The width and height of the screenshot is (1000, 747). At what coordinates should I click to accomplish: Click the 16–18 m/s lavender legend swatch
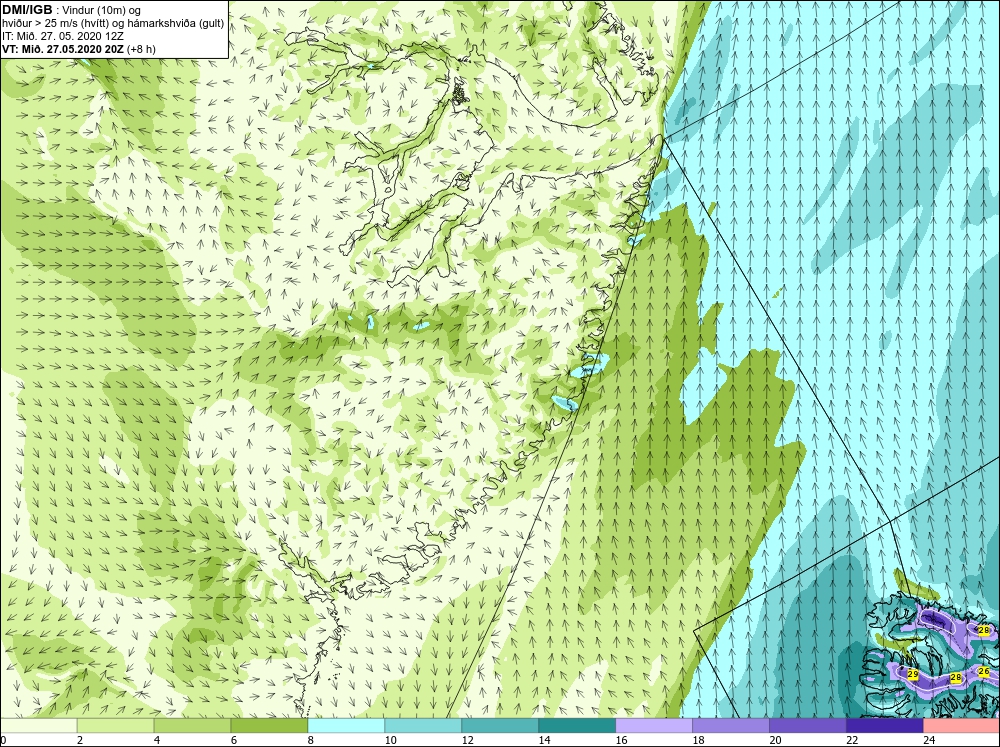click(x=654, y=725)
